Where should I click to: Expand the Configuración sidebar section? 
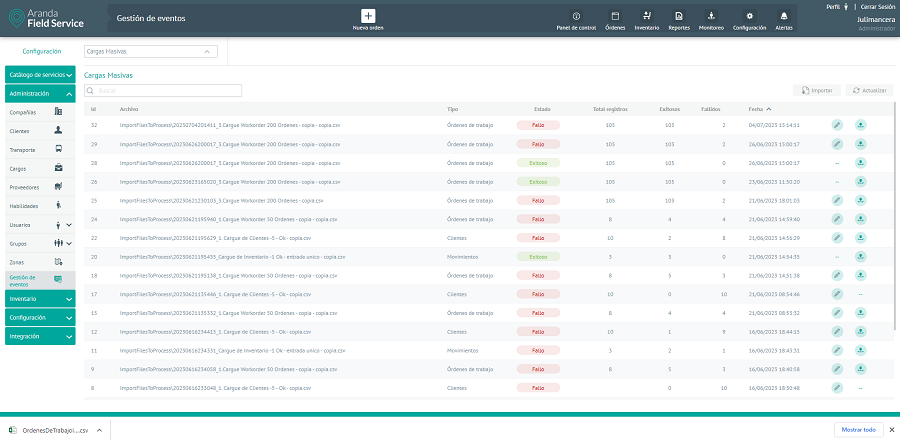[40, 318]
